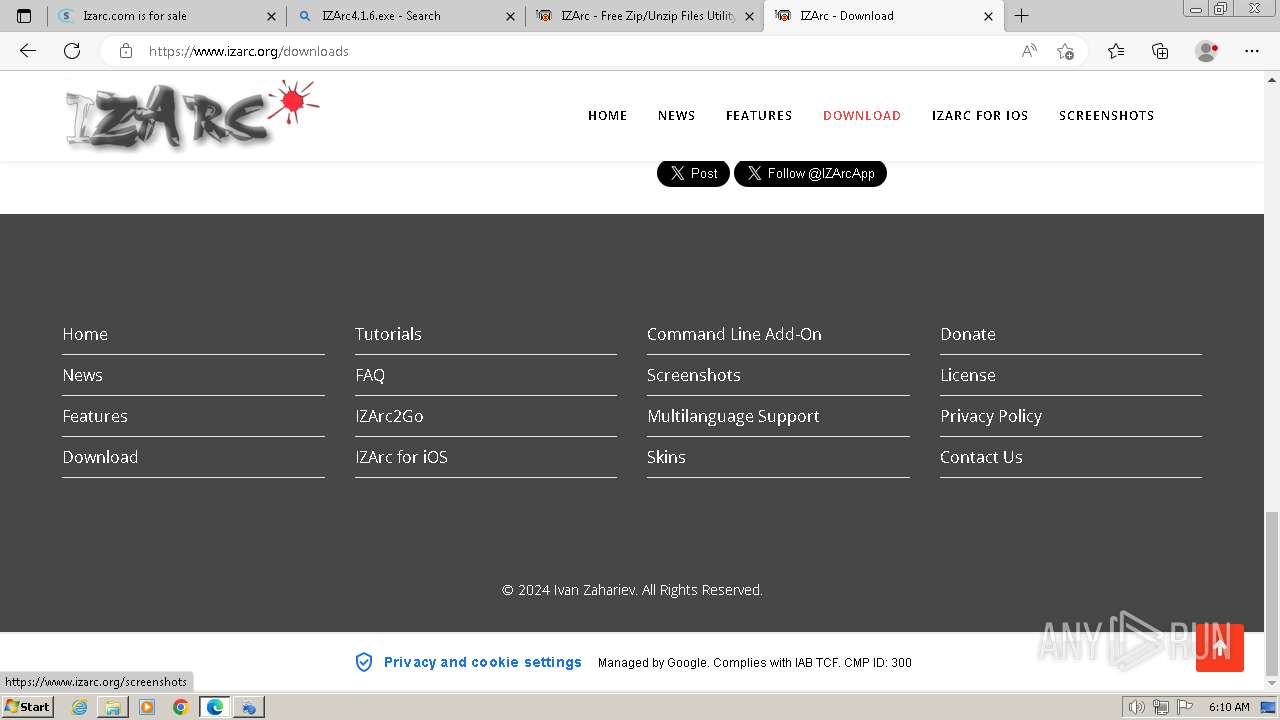Viewport: 1280px width, 720px height.
Task: Click the IZArc logo image
Action: 192,115
